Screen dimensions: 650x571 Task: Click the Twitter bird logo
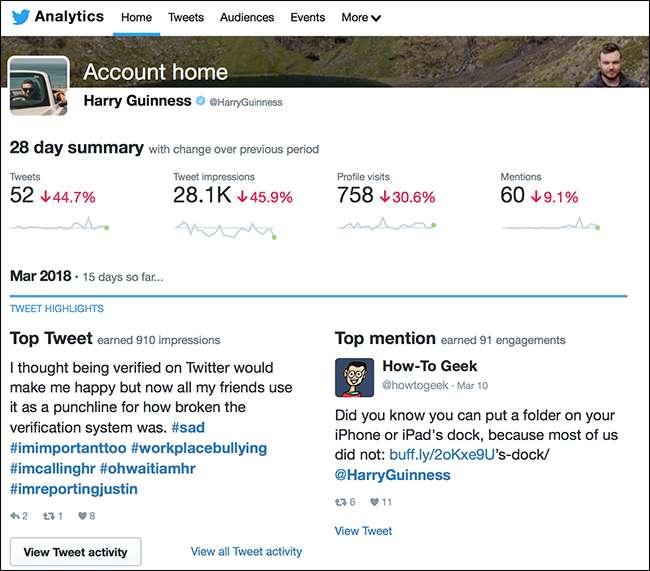pos(20,17)
